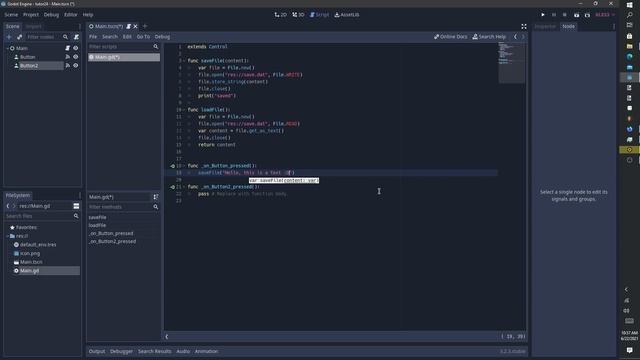This screenshot has width=640, height=360.
Task: Open the signal icon beside Button2 node
Action: (67, 65)
